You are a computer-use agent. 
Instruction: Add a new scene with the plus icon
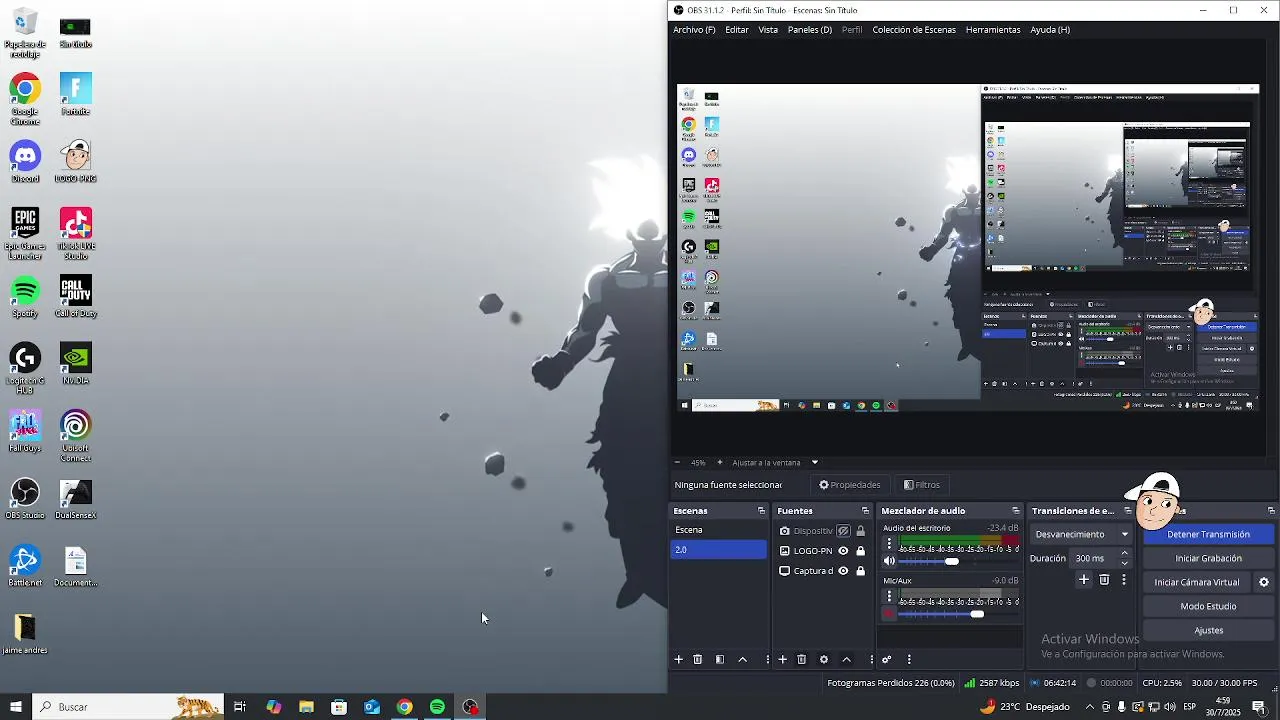(x=678, y=660)
